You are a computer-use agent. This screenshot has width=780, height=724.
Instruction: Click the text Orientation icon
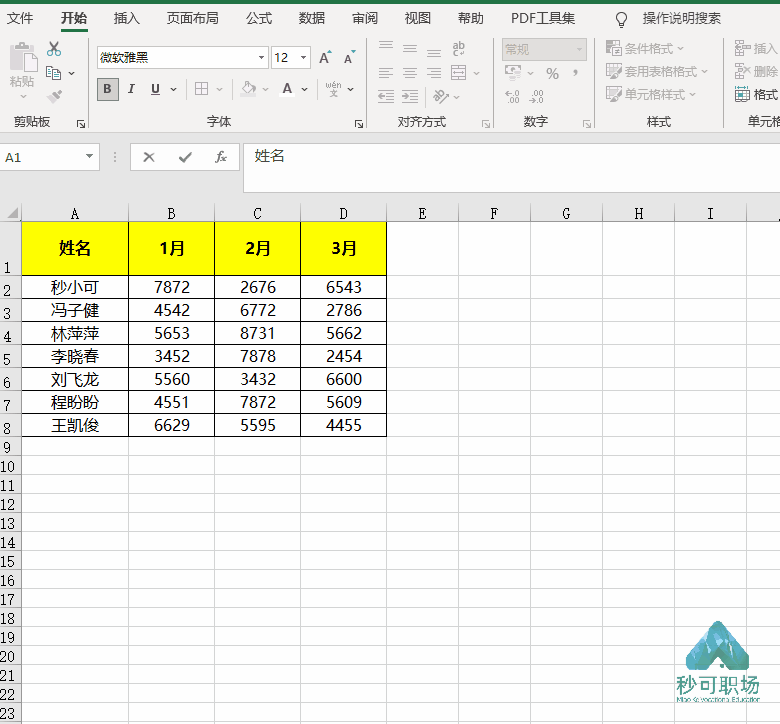(441, 96)
